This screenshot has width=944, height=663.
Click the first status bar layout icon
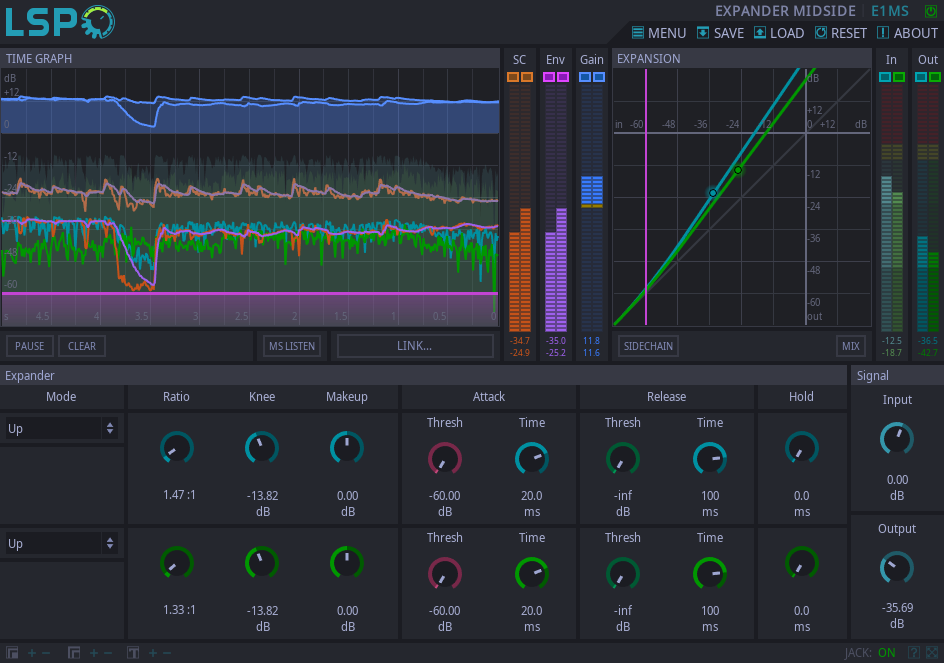pos(12,653)
